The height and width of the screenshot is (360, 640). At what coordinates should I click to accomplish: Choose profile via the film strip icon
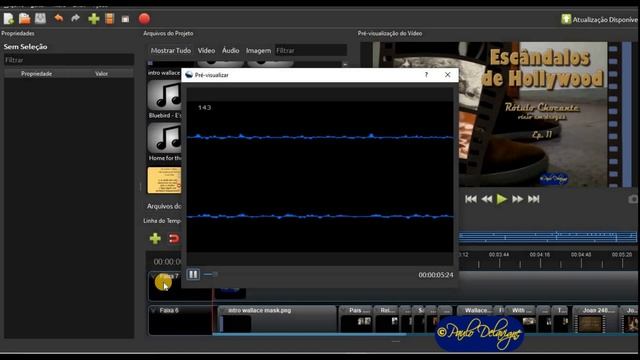tap(109, 19)
